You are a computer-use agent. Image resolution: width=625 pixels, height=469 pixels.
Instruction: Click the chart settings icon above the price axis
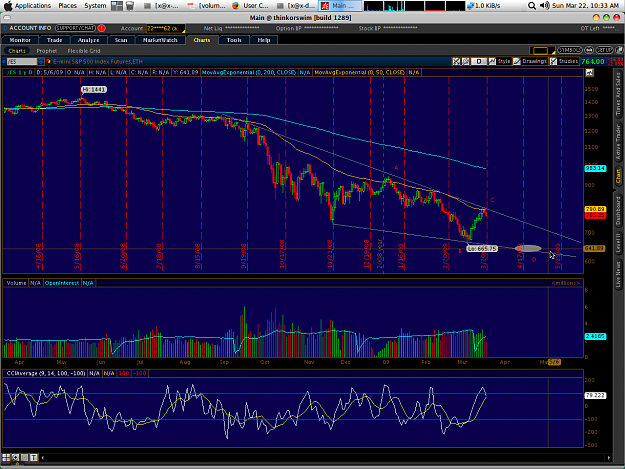[590, 73]
